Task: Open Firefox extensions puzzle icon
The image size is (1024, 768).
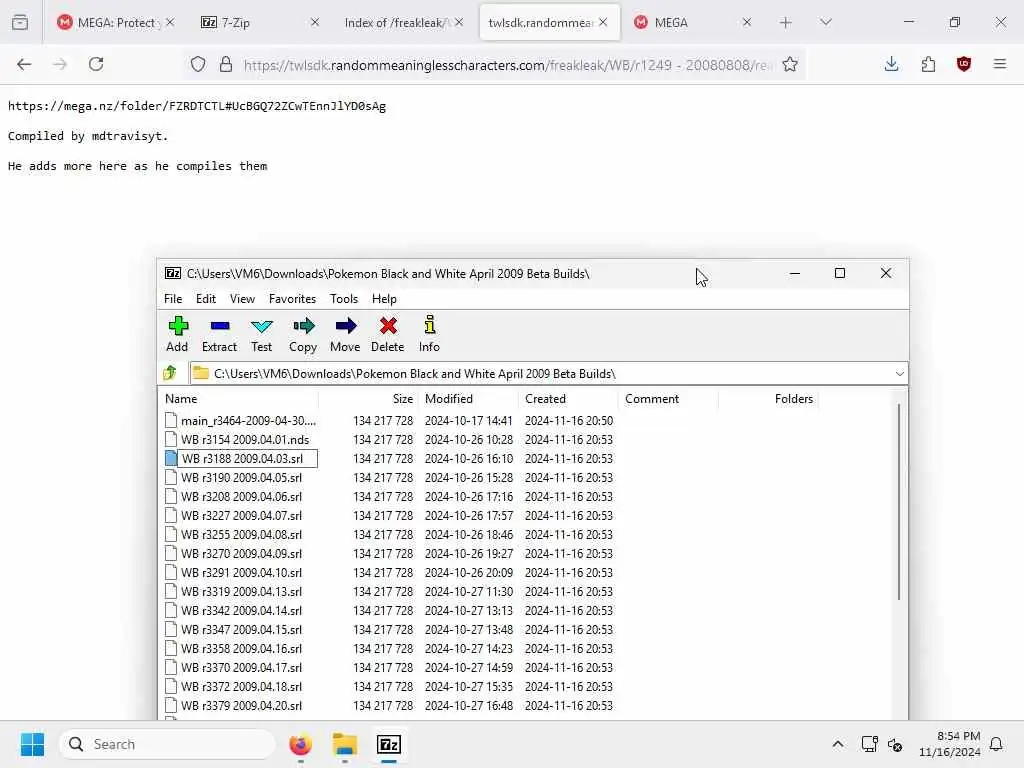Action: (928, 64)
